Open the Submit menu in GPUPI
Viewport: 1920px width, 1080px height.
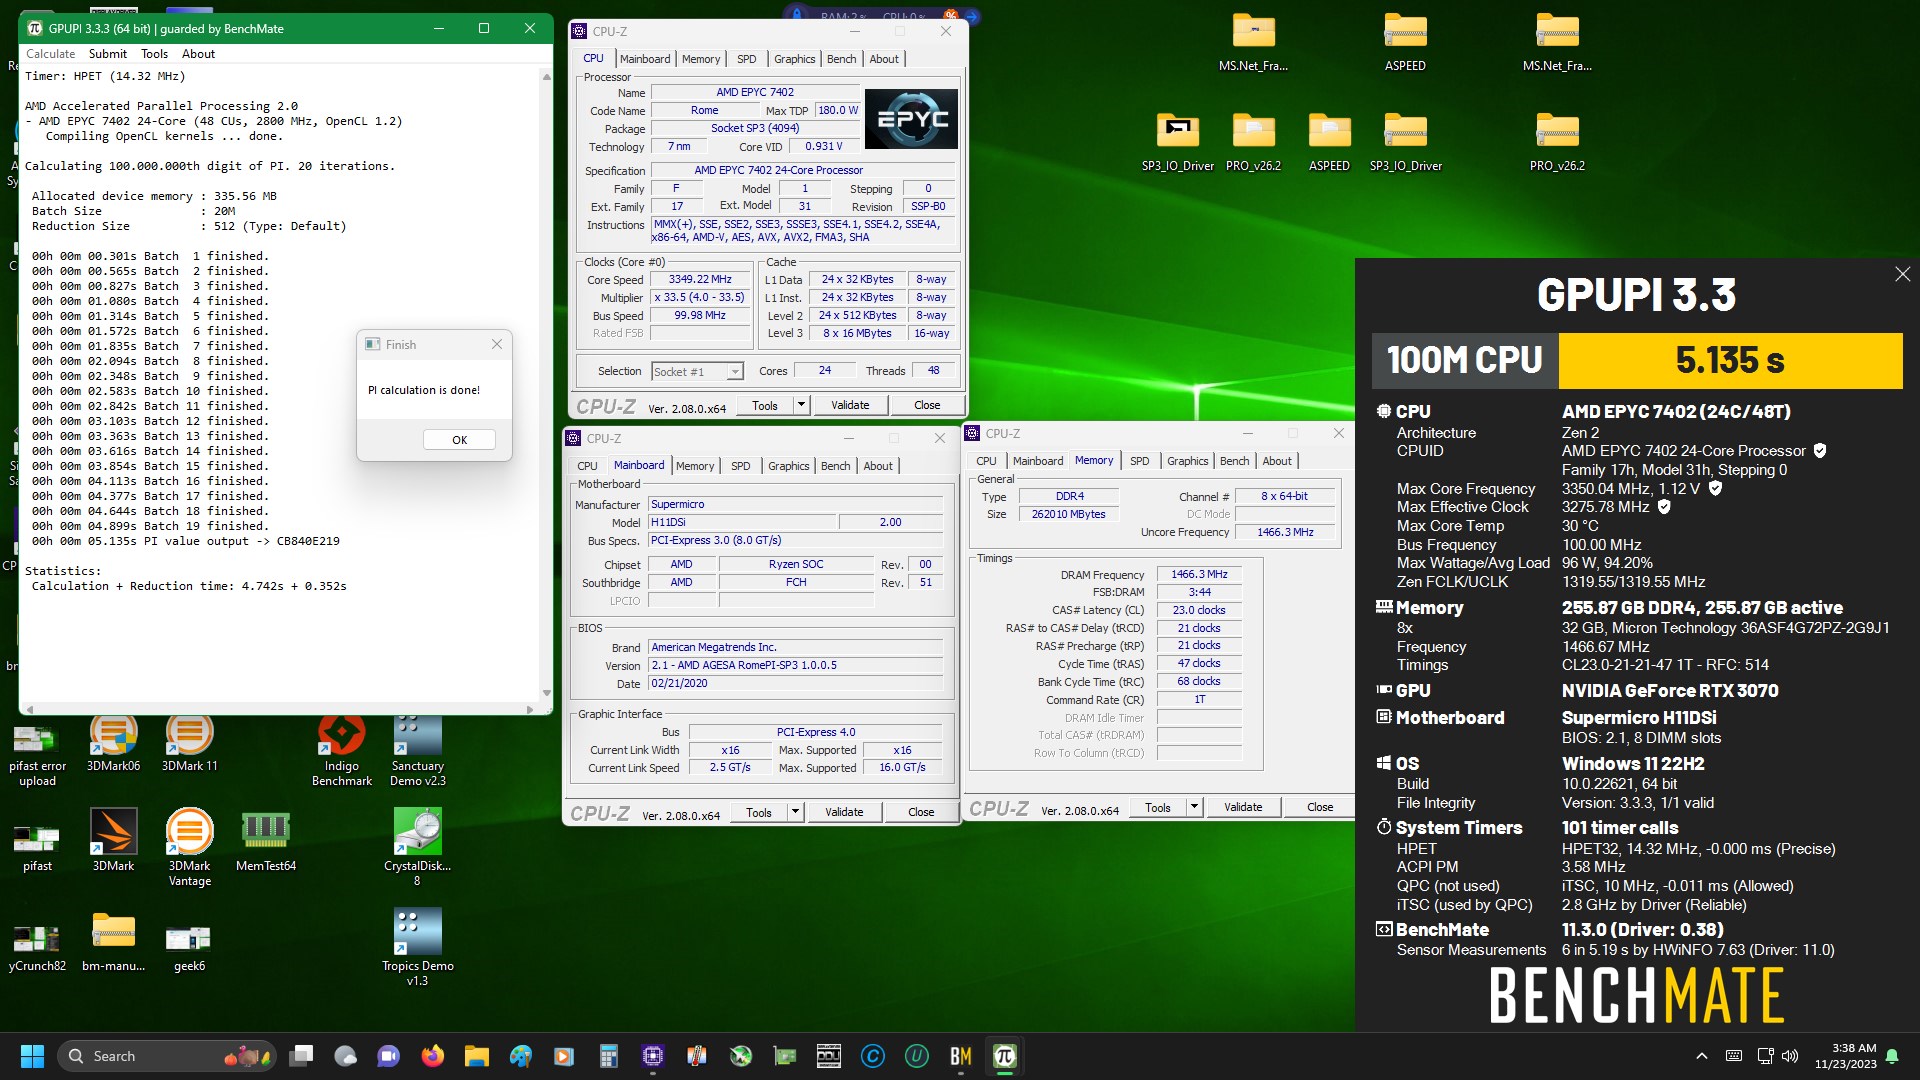pos(107,54)
